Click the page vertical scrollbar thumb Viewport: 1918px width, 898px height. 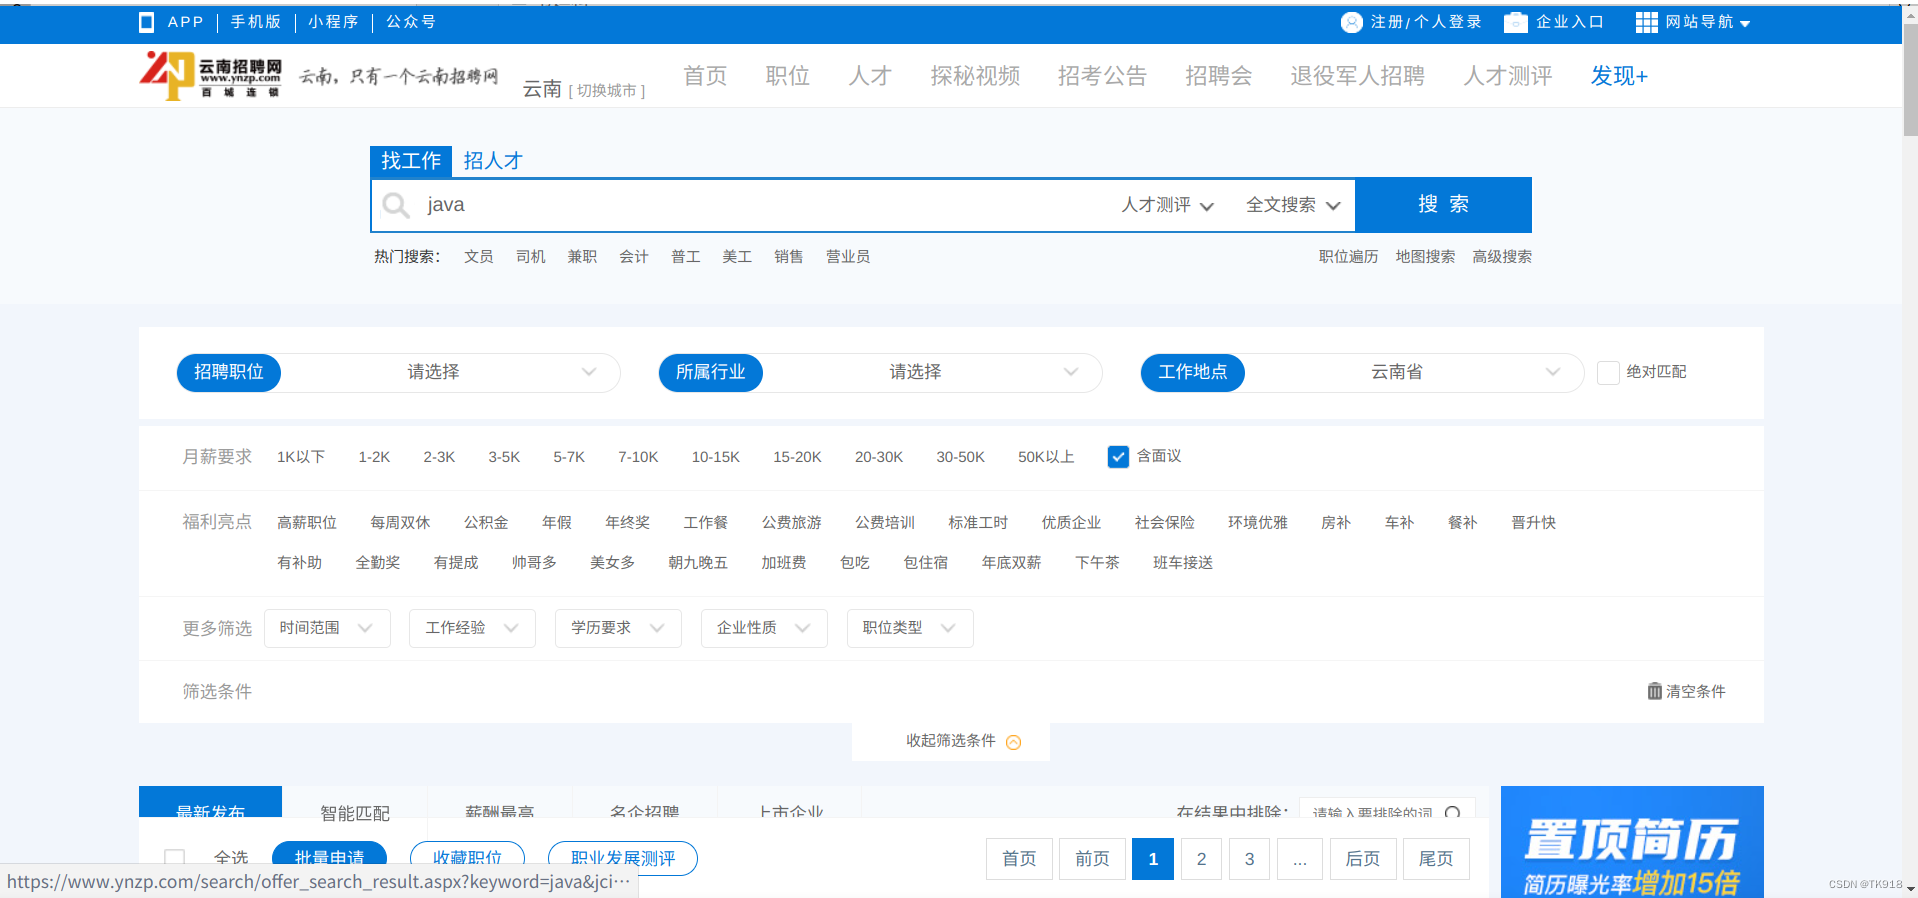point(1910,80)
